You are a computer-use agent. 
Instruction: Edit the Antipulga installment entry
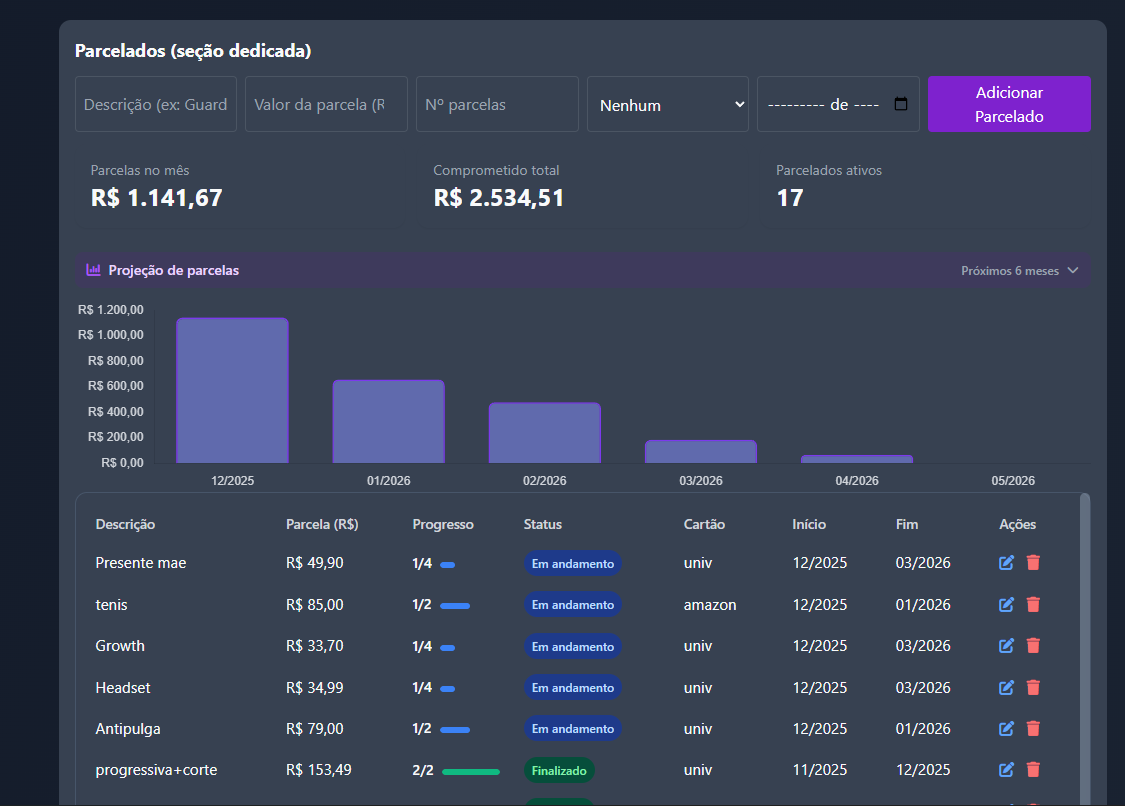point(1006,729)
